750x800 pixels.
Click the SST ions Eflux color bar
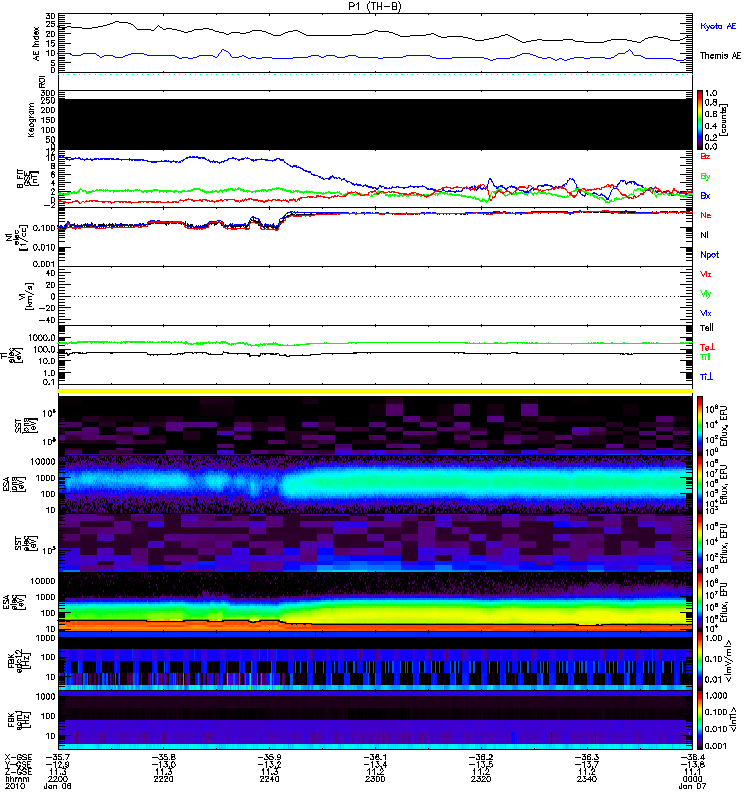tap(700, 425)
